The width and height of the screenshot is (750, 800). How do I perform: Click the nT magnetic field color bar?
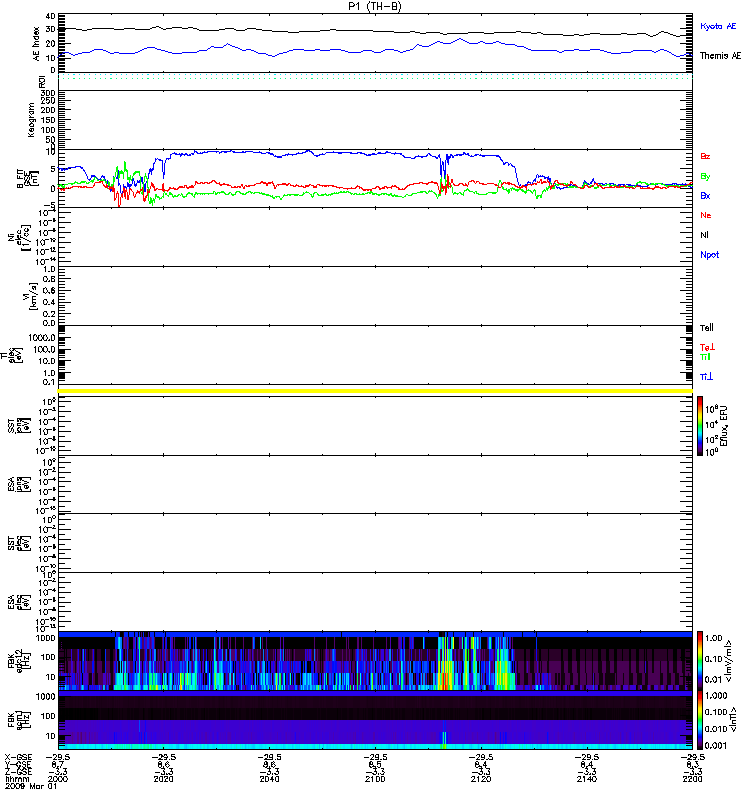click(701, 720)
